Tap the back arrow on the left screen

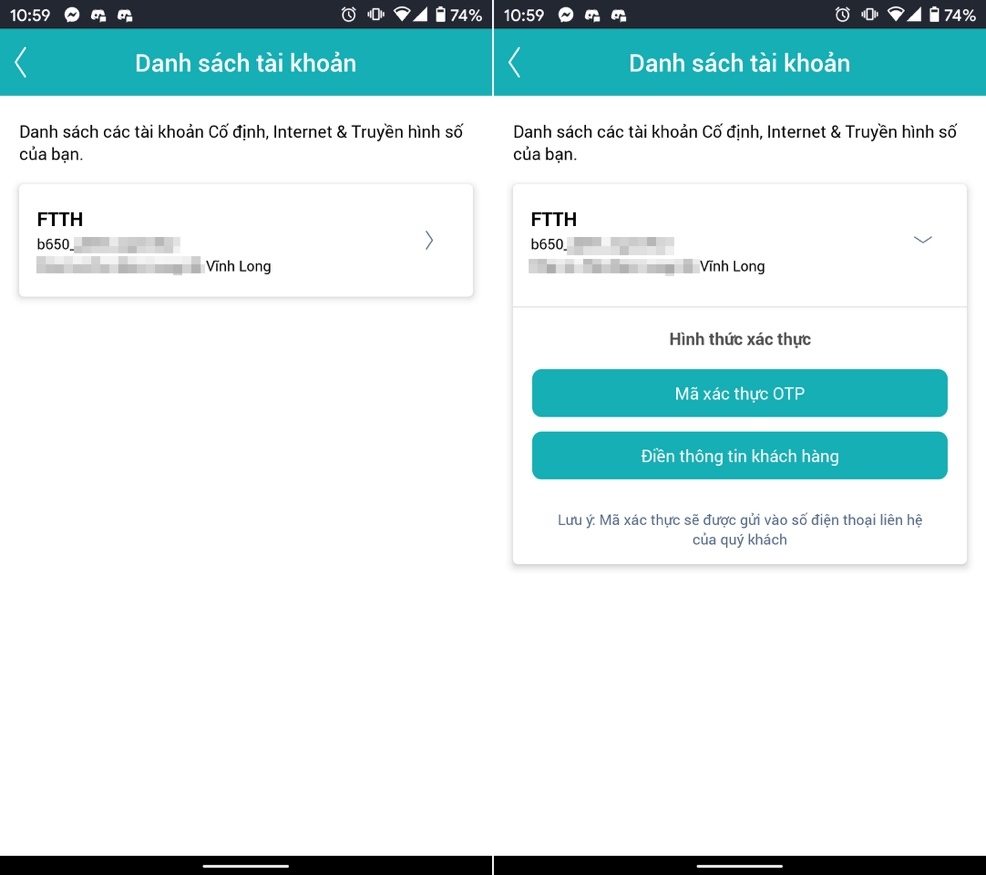tap(20, 62)
